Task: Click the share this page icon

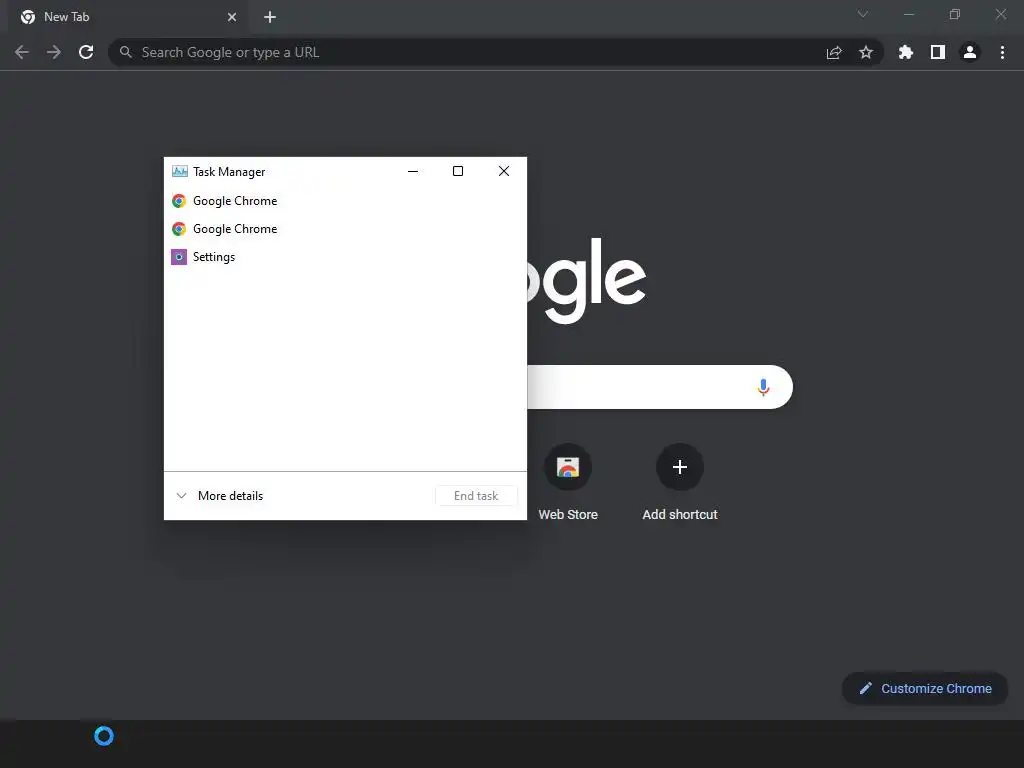Action: (833, 52)
